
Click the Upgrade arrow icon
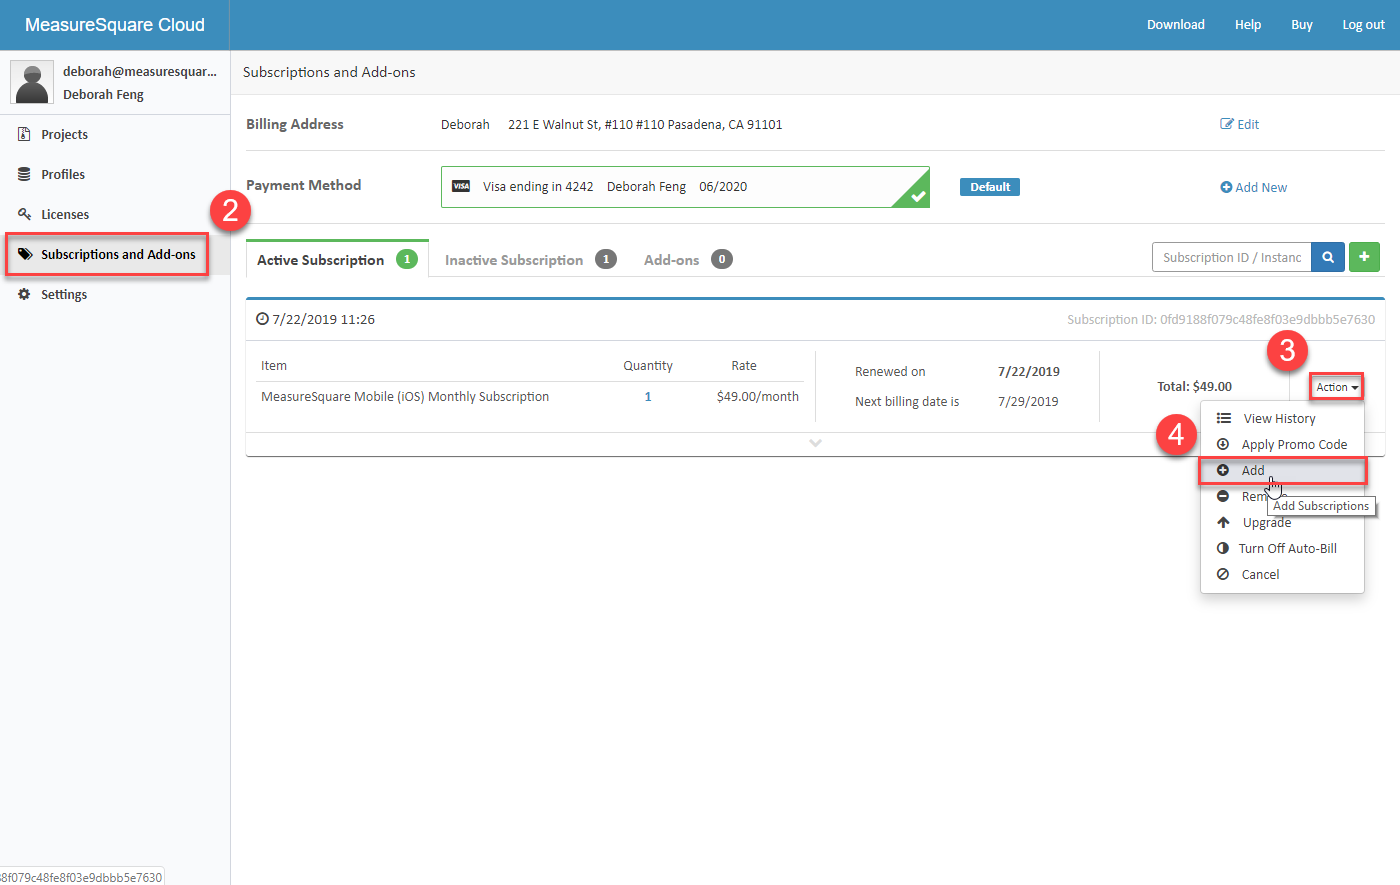[1223, 522]
